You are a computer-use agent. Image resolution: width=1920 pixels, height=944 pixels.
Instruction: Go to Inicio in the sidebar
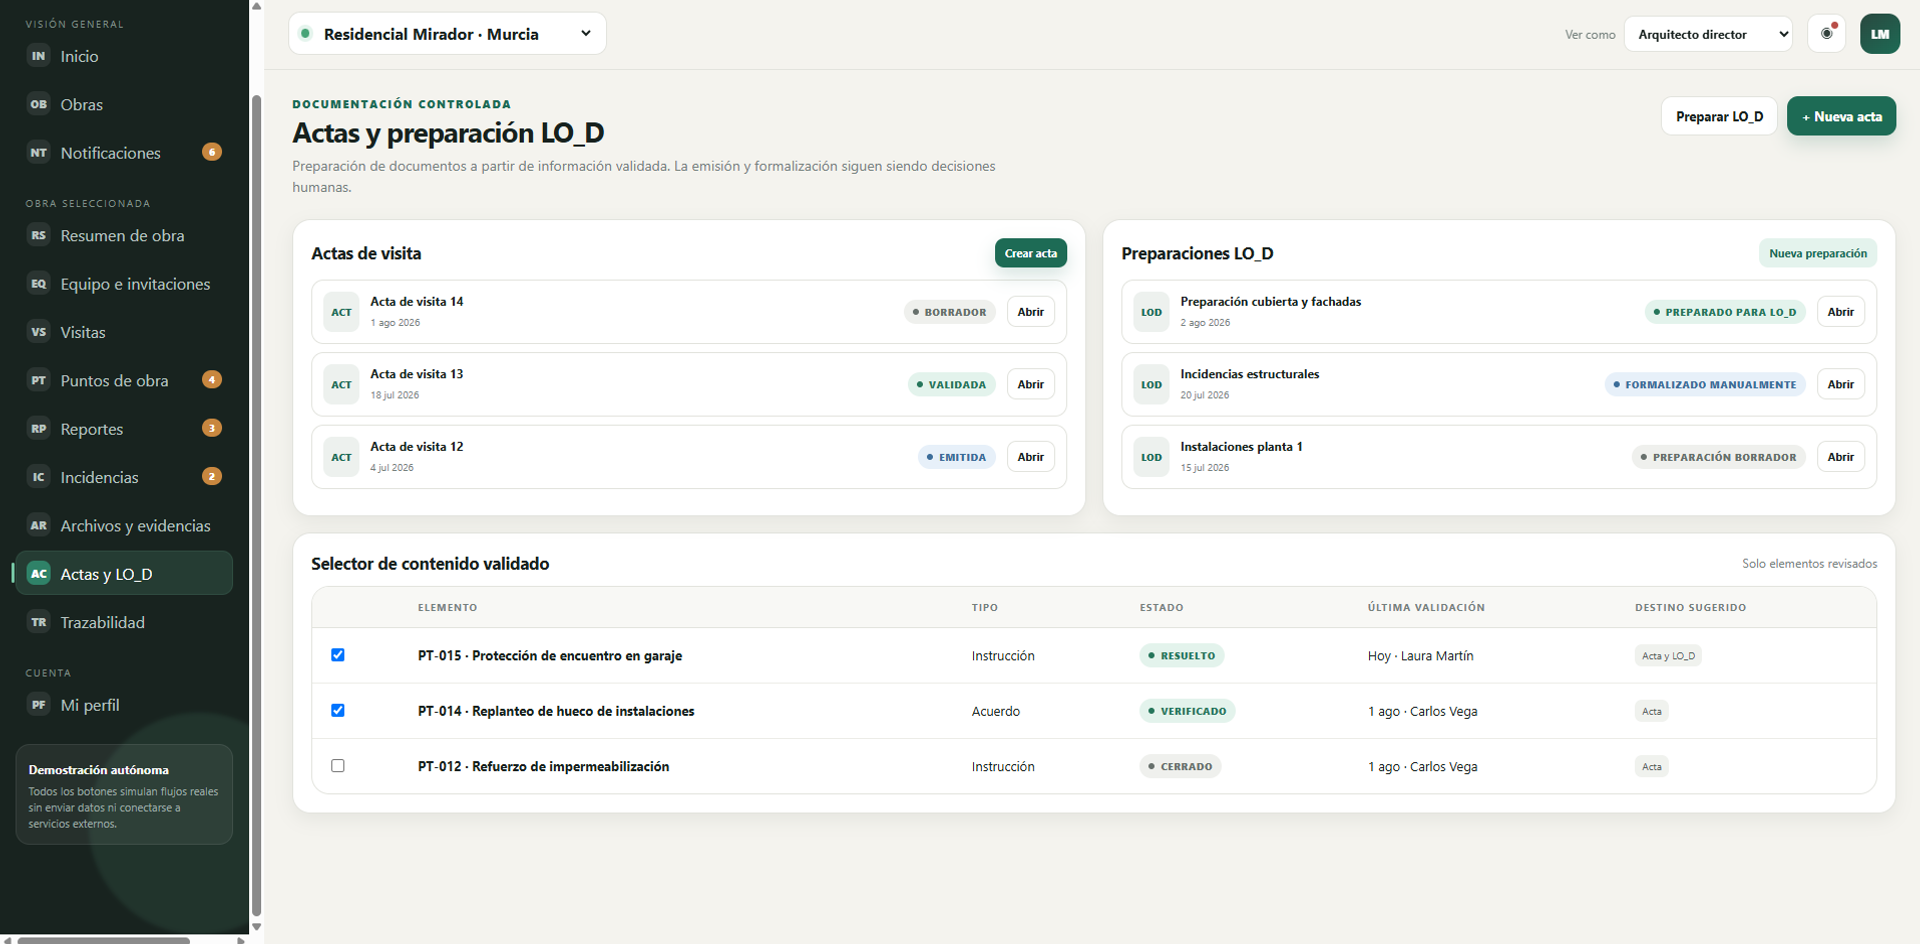pos(124,56)
